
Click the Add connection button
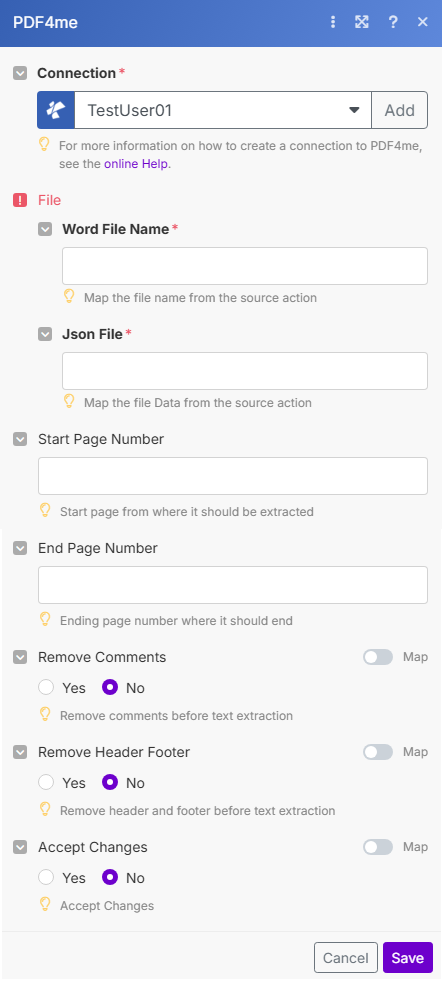[x=400, y=110]
